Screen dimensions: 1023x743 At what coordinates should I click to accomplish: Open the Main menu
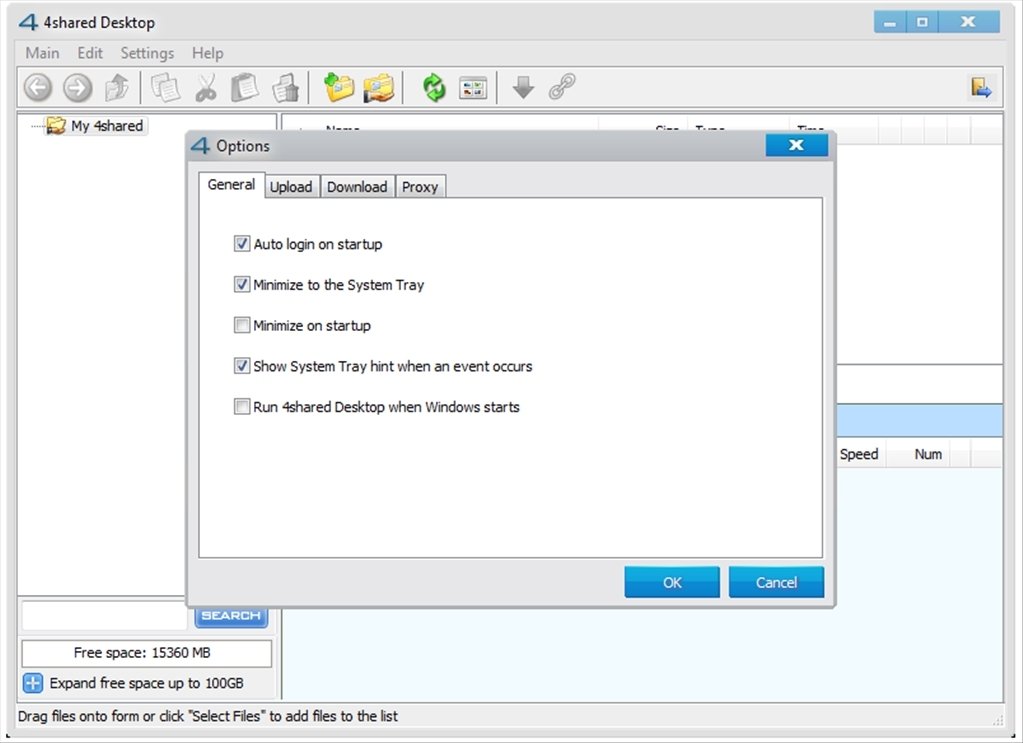[x=42, y=53]
